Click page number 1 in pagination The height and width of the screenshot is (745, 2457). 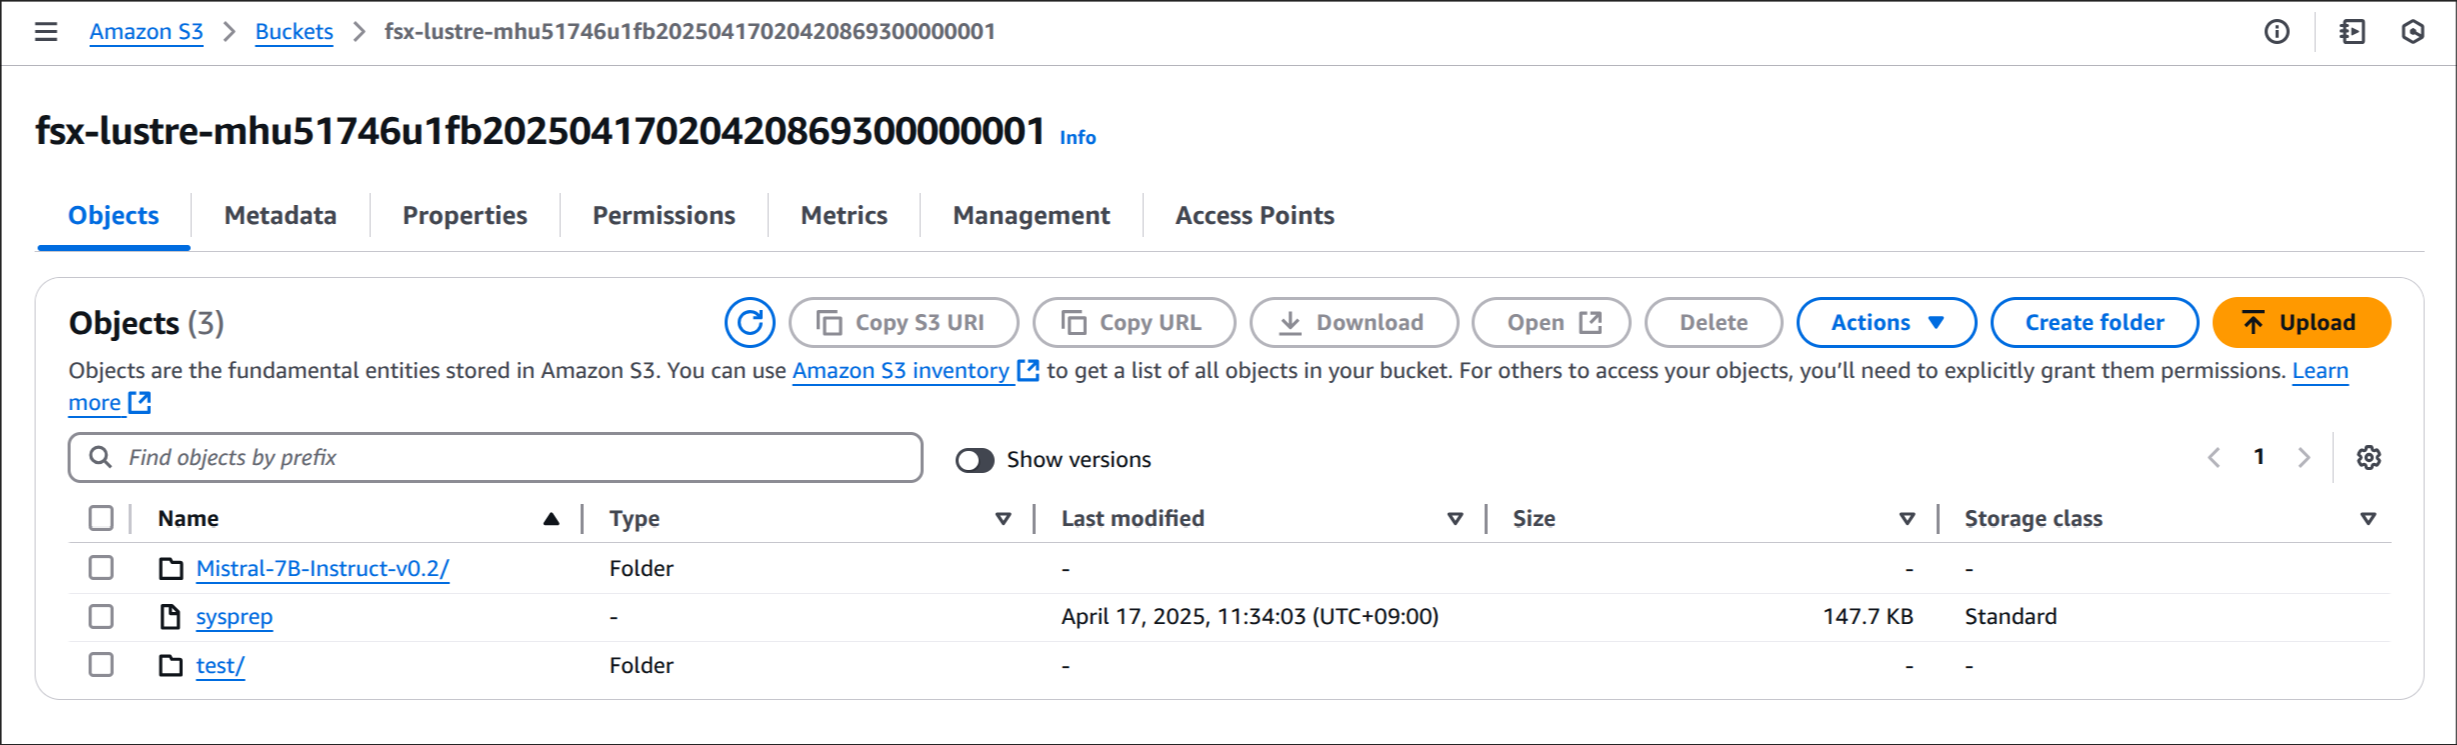tap(2259, 457)
